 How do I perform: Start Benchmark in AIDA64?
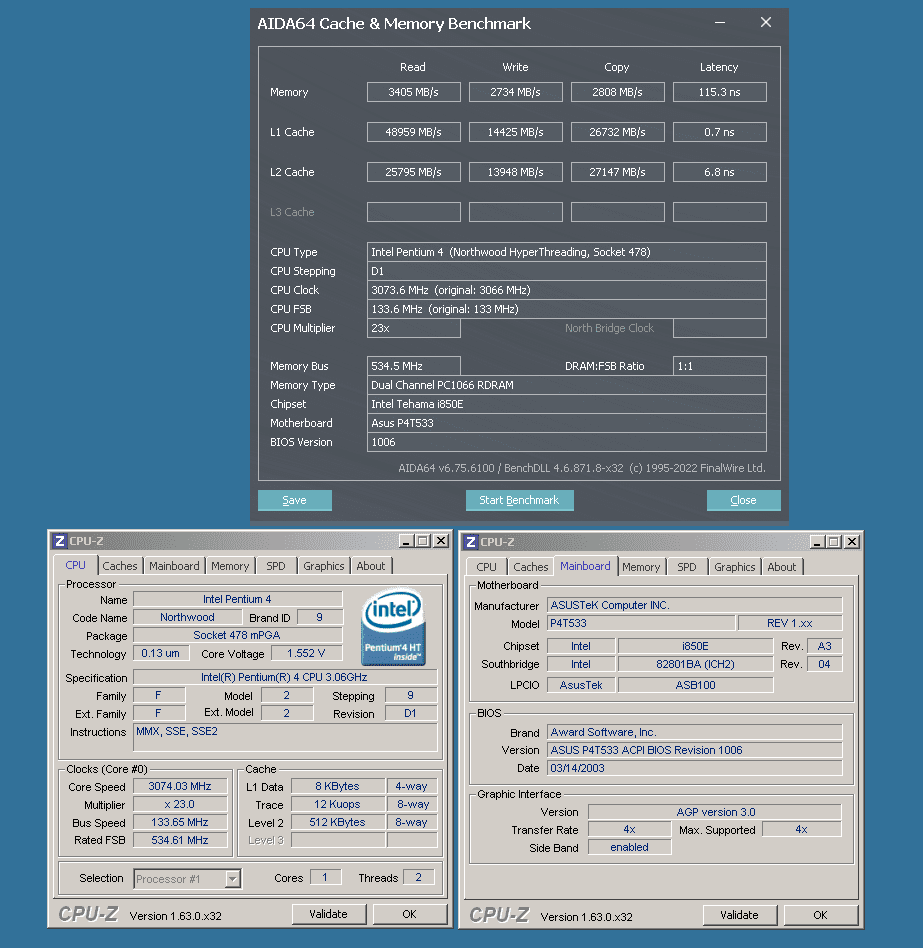[x=519, y=500]
